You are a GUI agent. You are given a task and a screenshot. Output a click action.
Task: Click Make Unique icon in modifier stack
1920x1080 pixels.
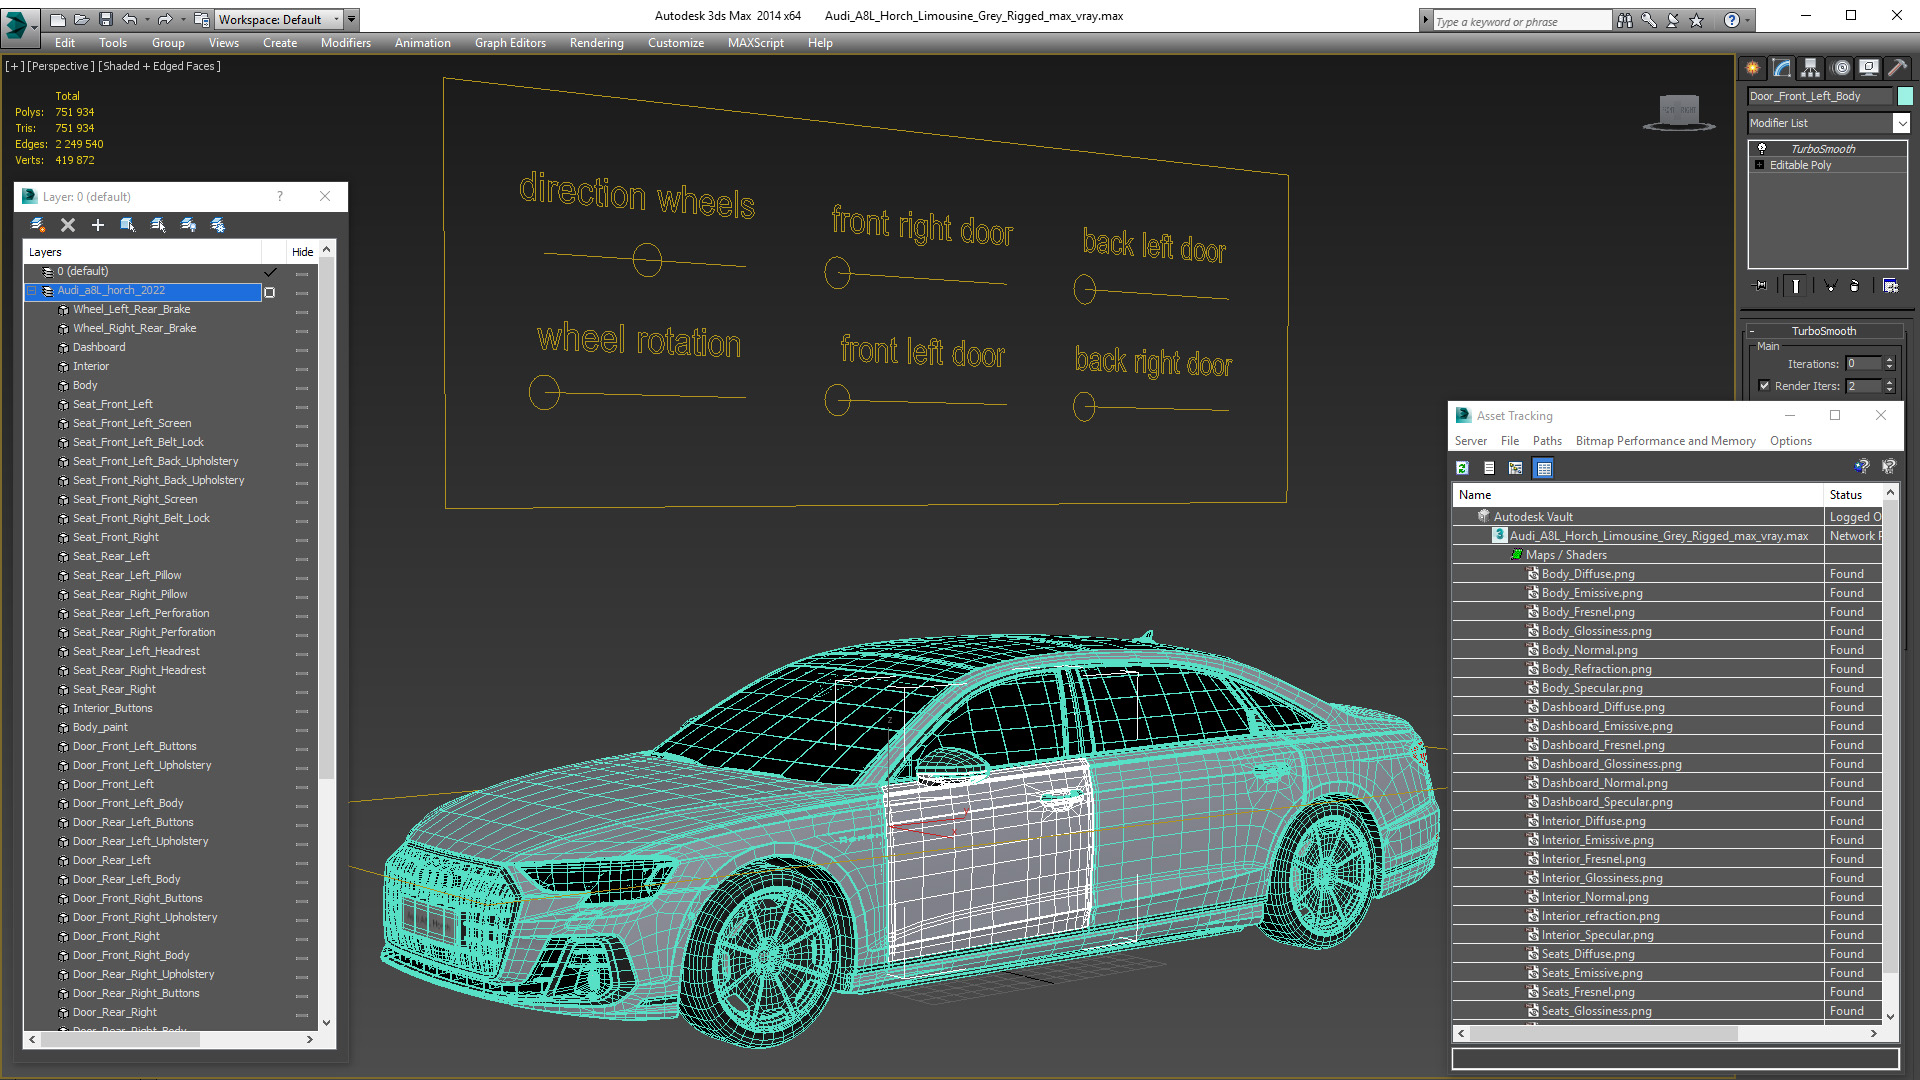[1831, 286]
